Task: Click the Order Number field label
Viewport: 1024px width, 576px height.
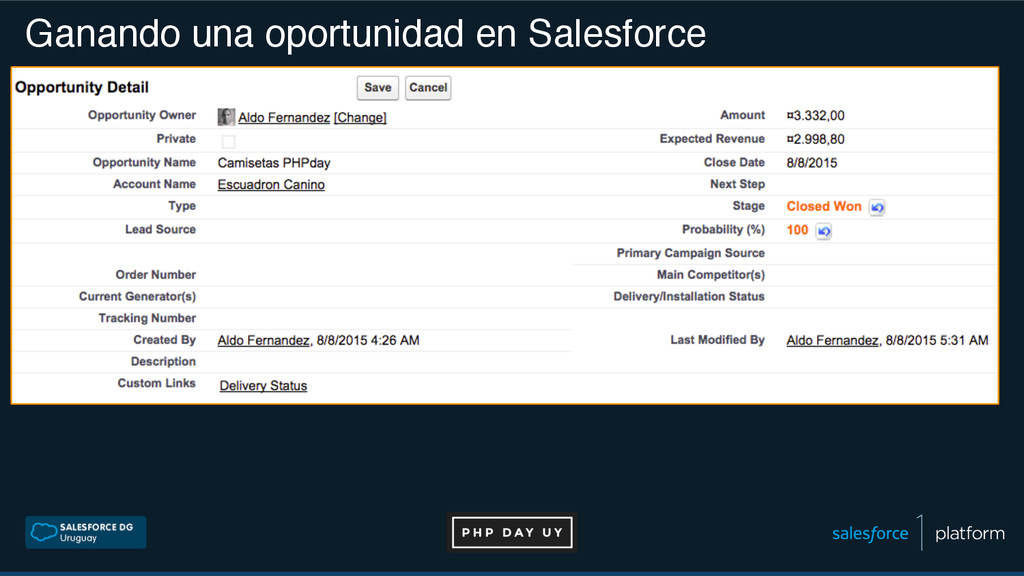Action: pos(155,275)
